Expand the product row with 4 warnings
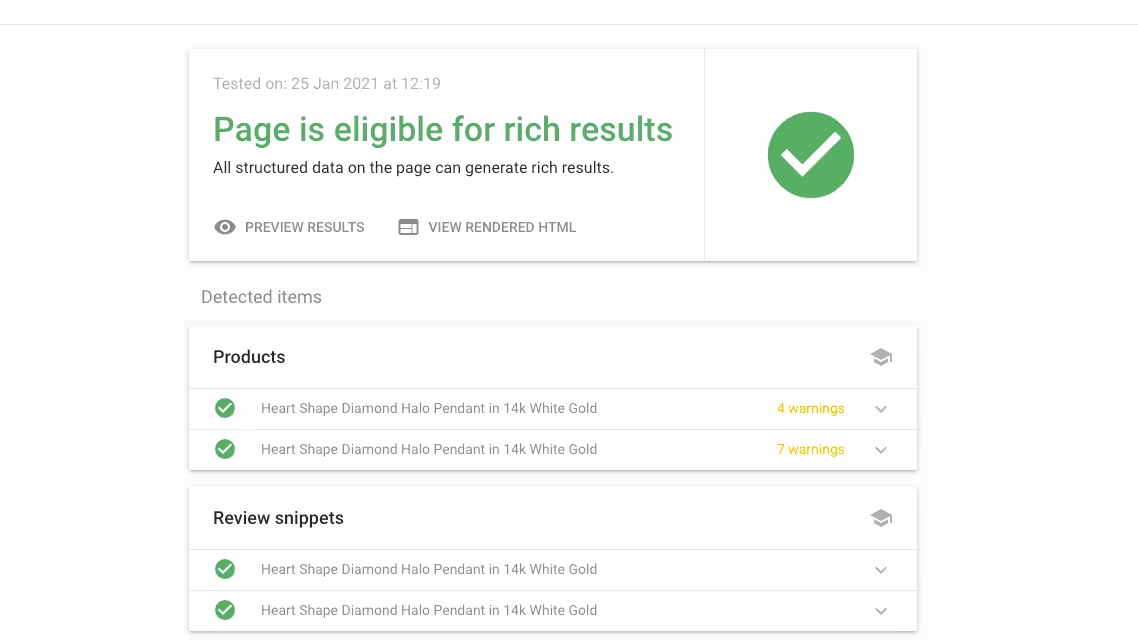 tap(881, 409)
